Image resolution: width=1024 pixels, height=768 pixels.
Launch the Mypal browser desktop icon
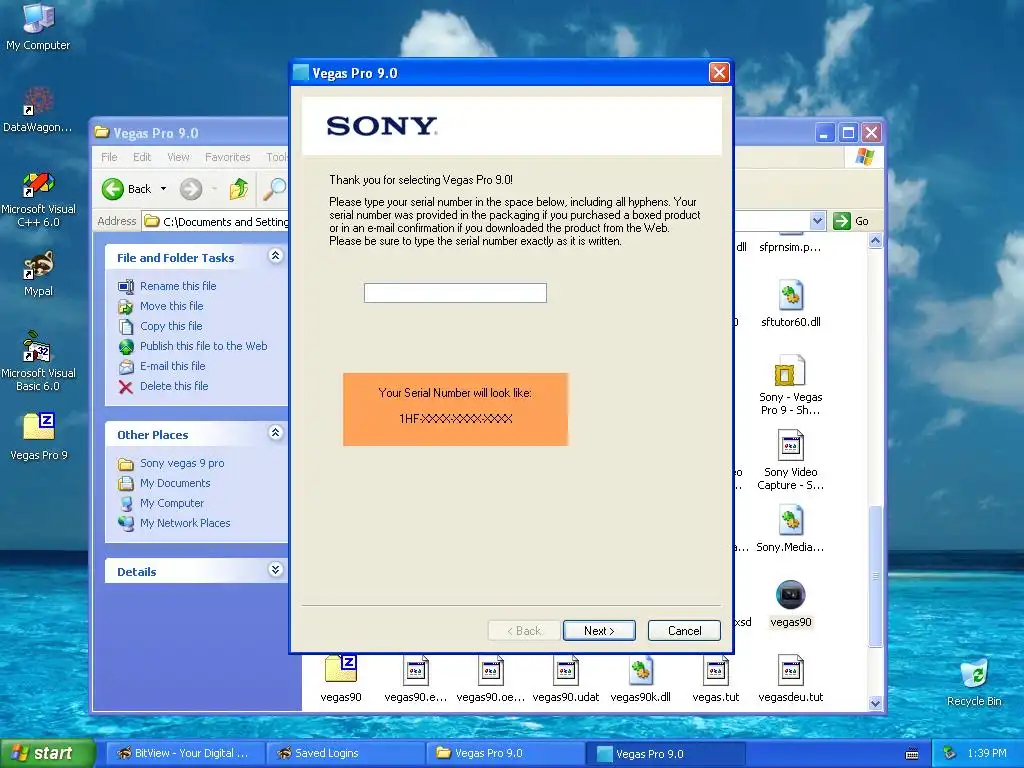[x=38, y=273]
